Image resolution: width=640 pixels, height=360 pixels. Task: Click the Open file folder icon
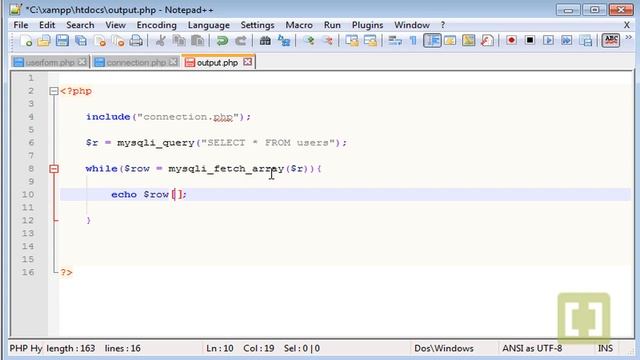44,40
